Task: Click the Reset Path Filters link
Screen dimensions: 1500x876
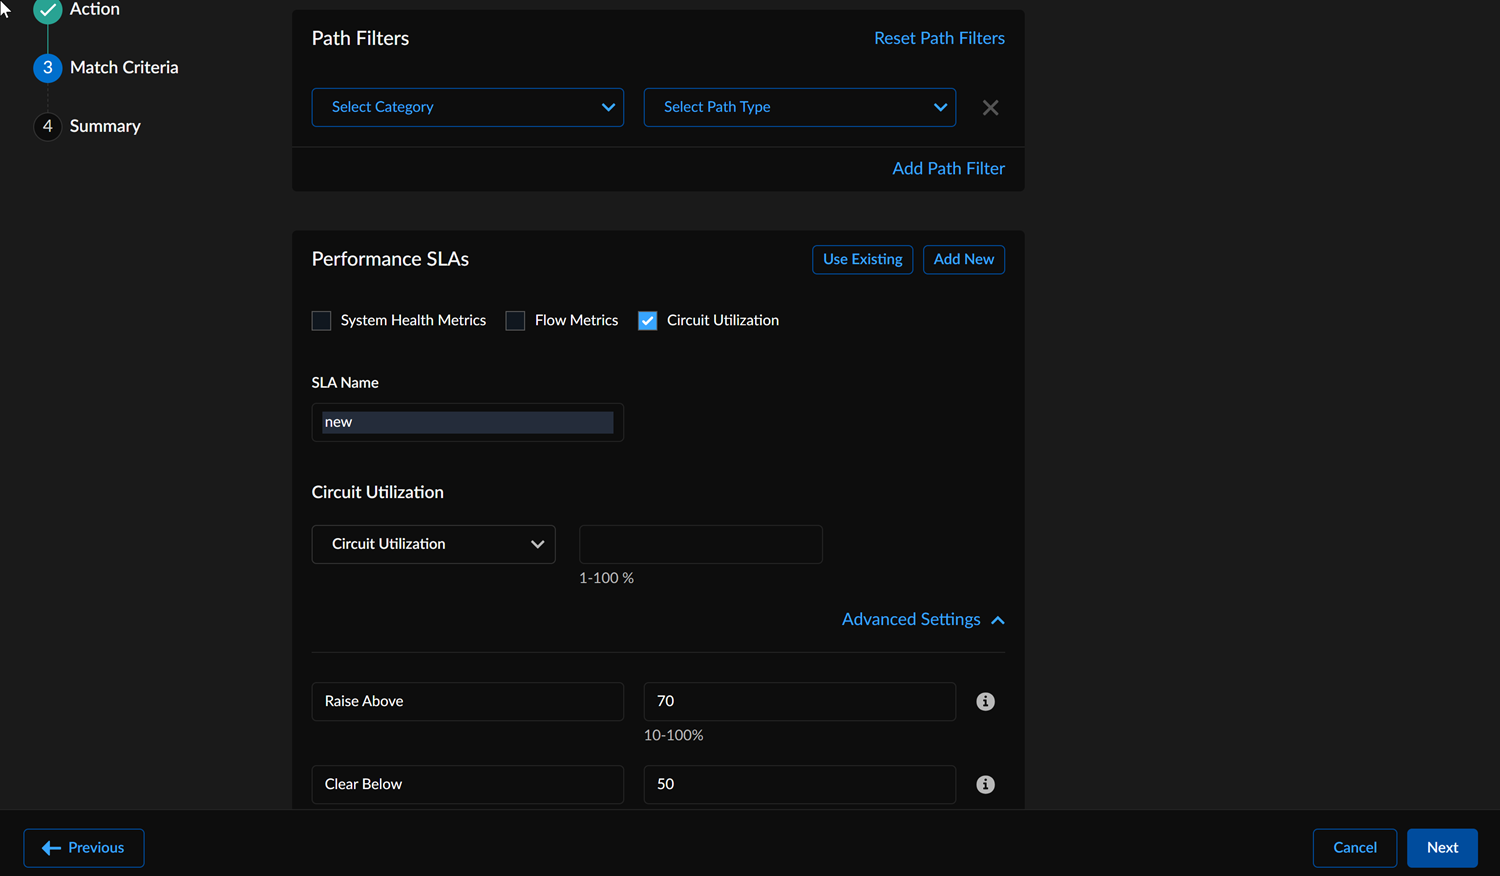Action: [x=939, y=39]
